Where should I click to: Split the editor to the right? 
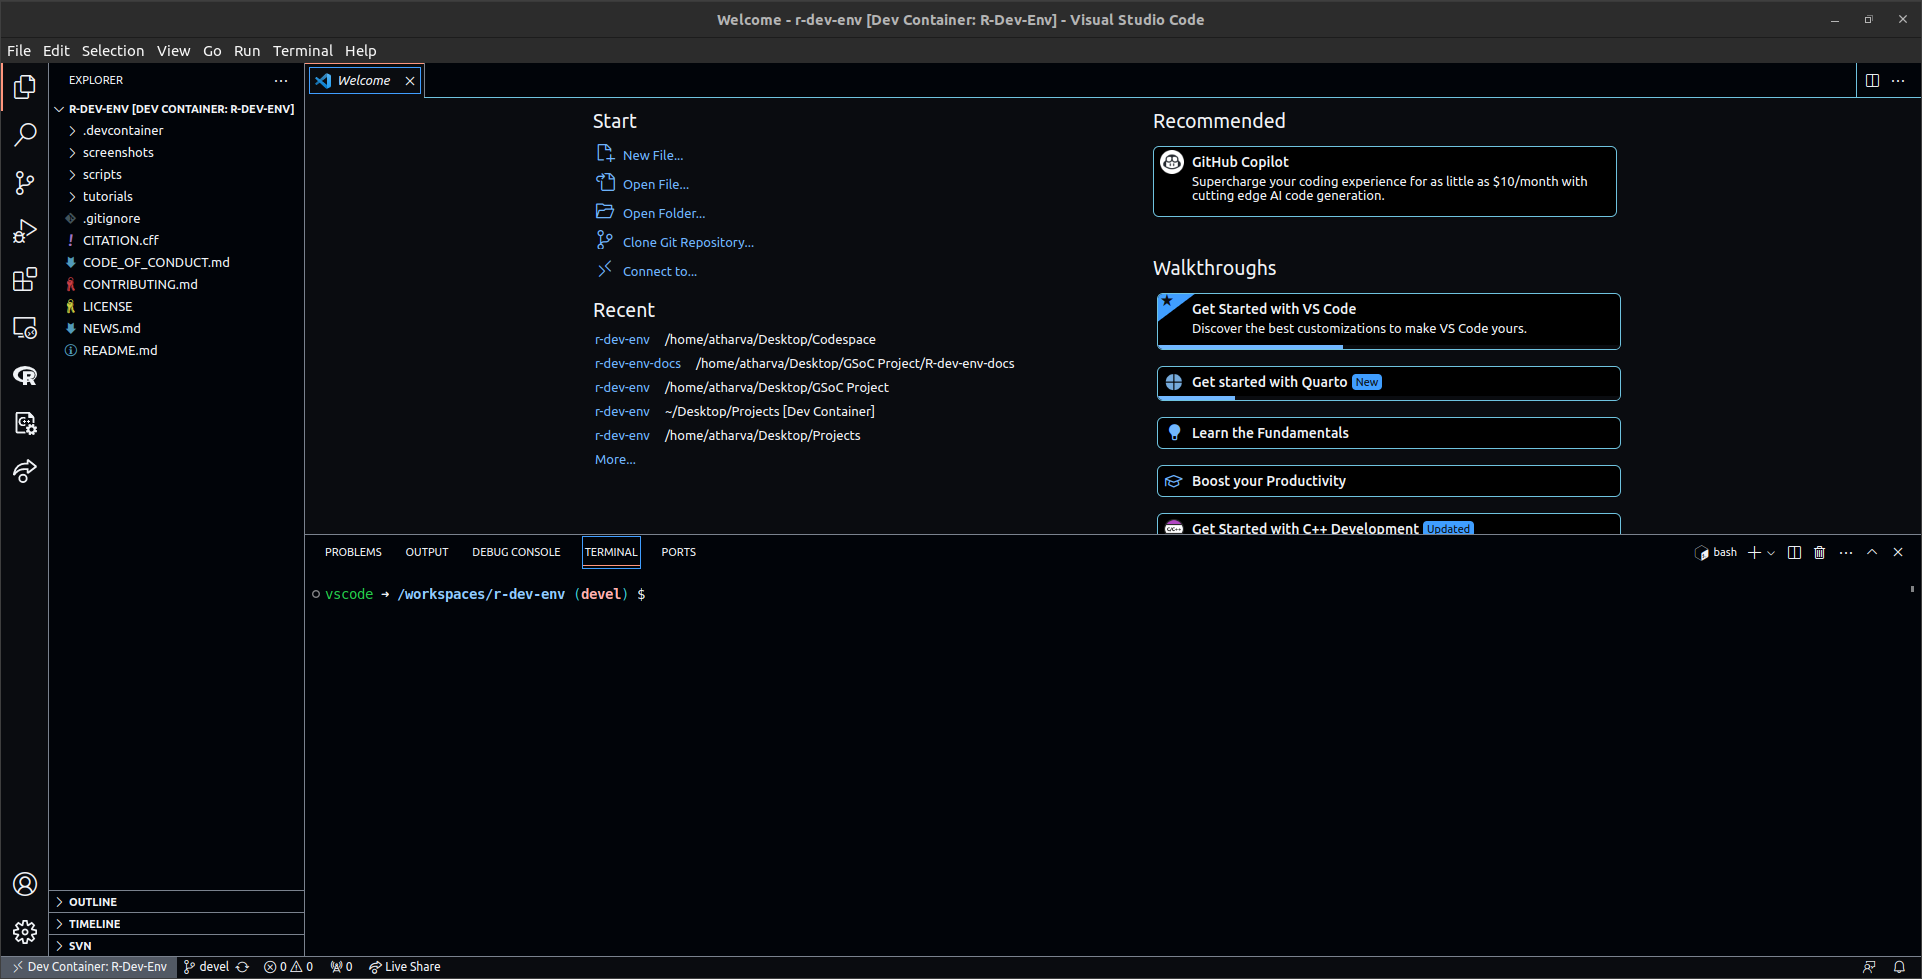pyautogui.click(x=1872, y=80)
